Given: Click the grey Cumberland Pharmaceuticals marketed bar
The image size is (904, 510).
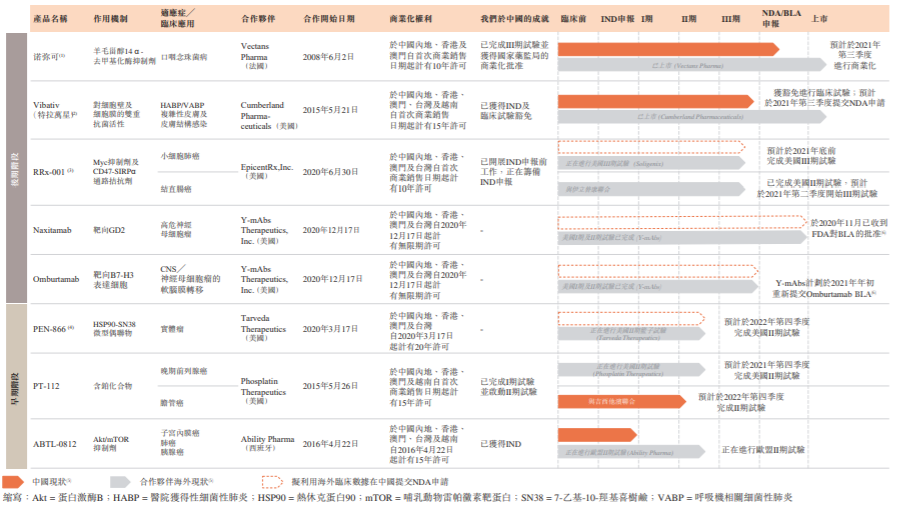Looking at the screenshot, I should tap(692, 116).
